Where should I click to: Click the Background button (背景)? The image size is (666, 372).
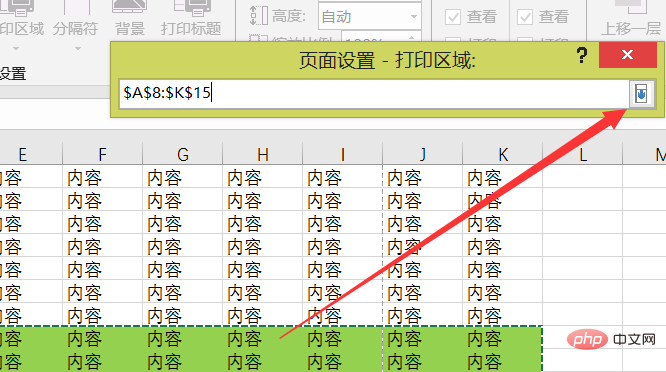pos(130,18)
